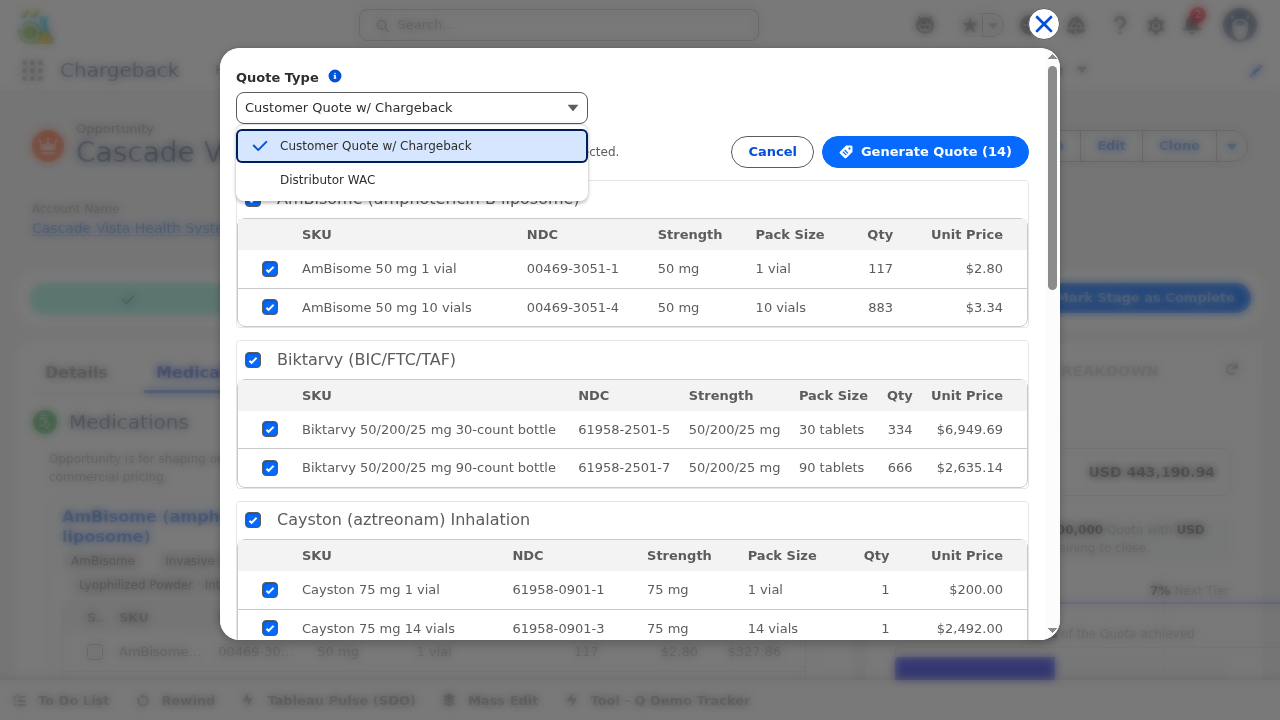Select Customer Quote w/ Chargeback option

[x=412, y=146]
